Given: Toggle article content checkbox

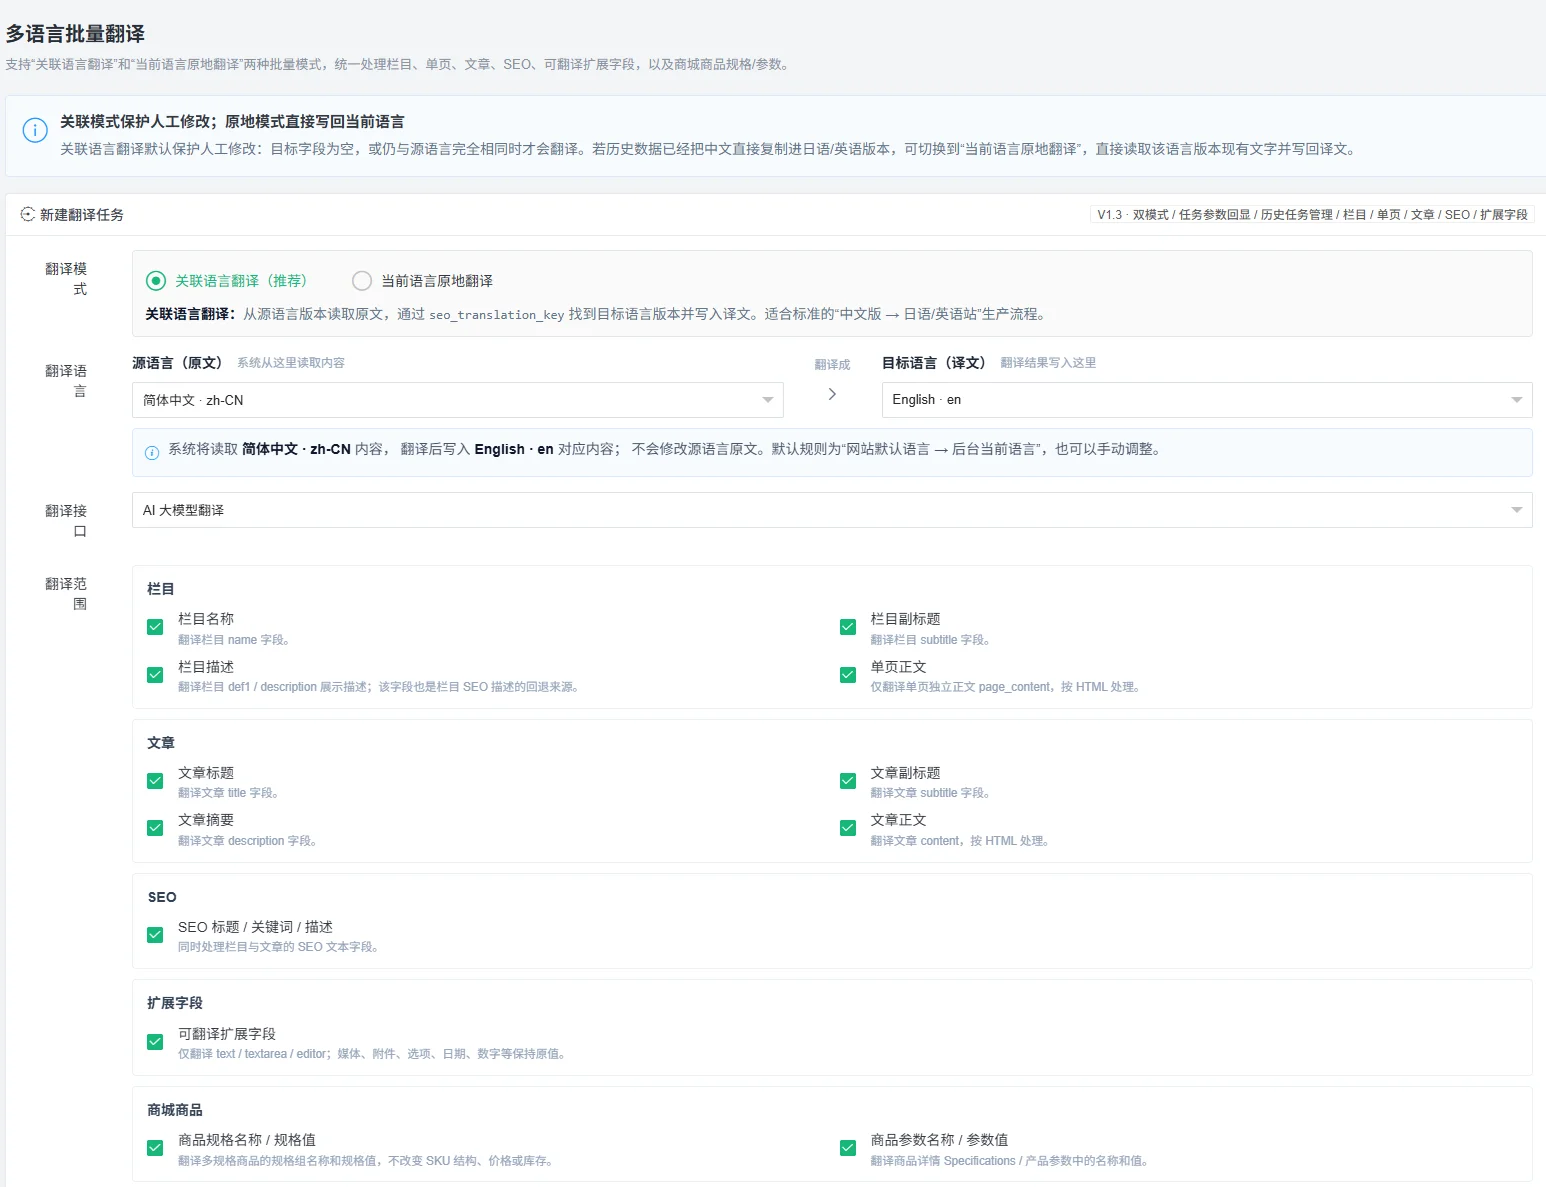Looking at the screenshot, I should pyautogui.click(x=848, y=828).
